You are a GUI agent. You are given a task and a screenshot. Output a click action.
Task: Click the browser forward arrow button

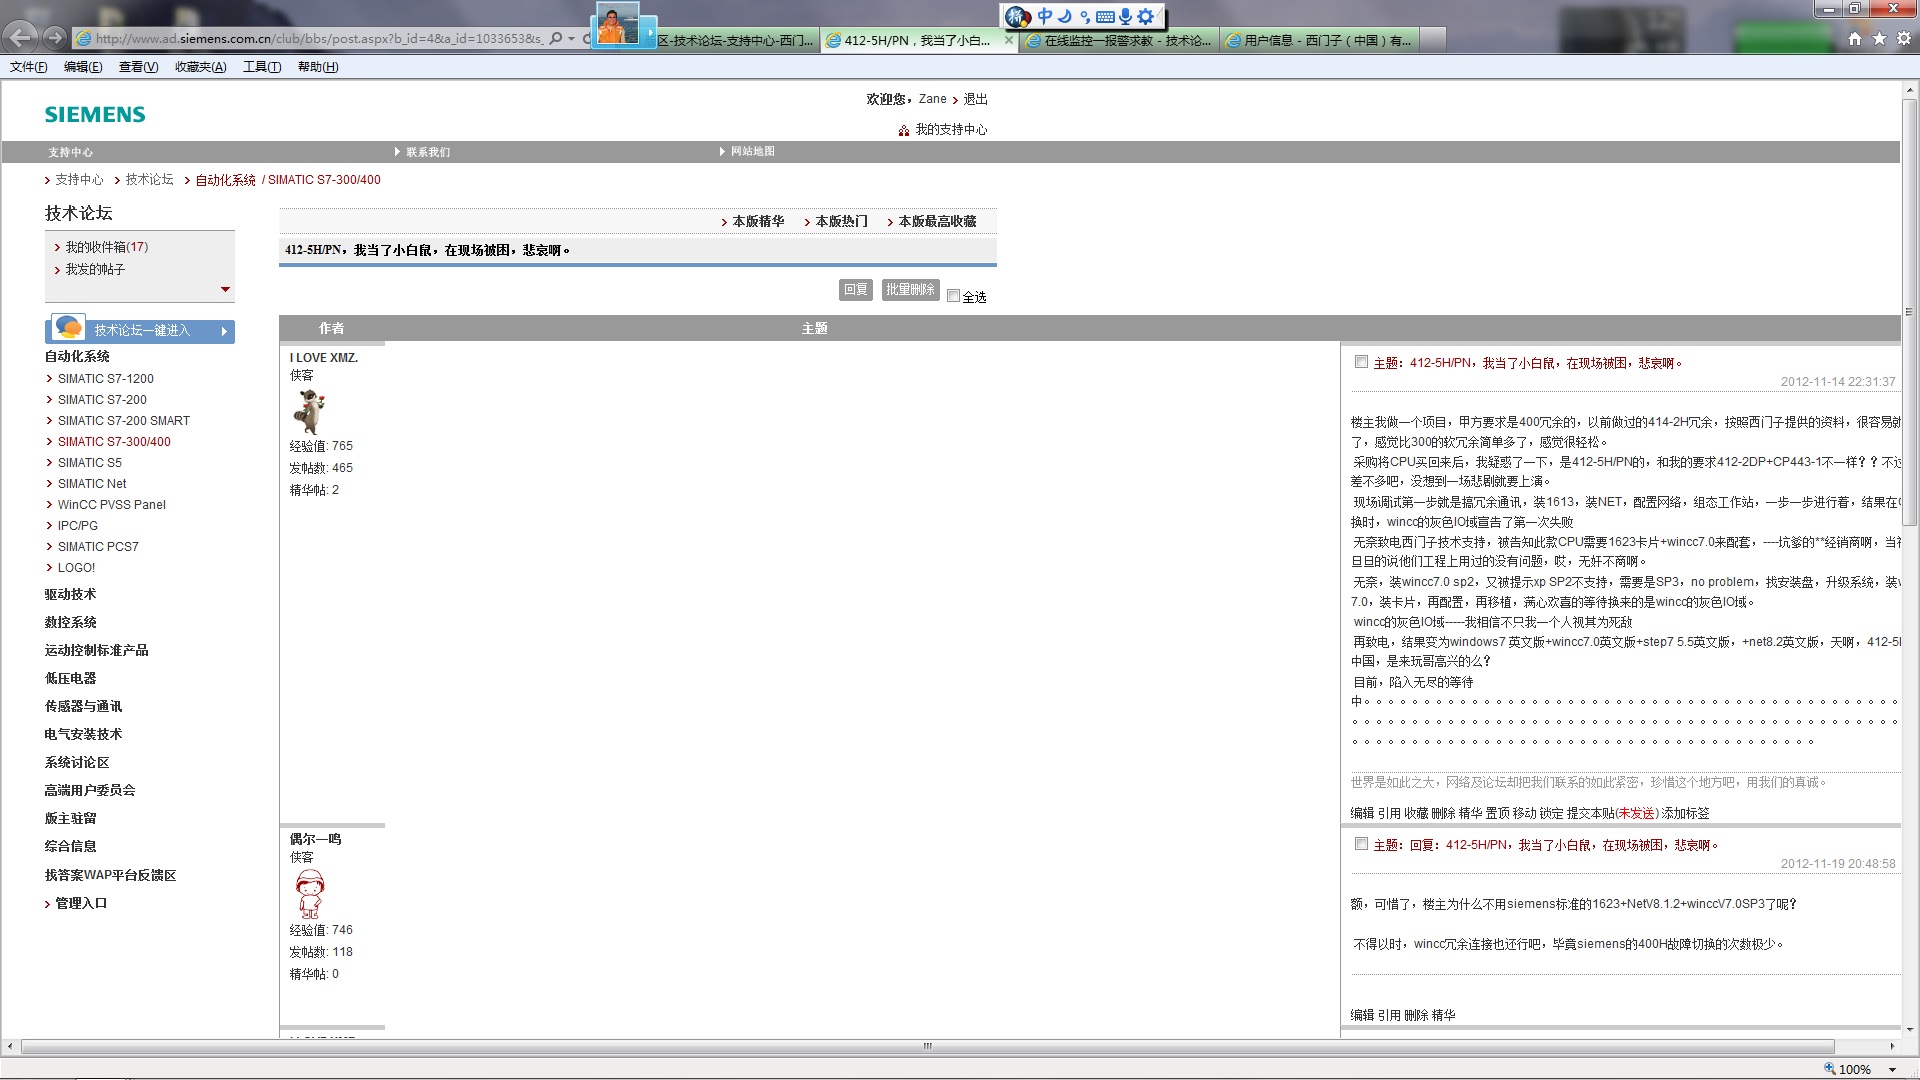click(55, 38)
